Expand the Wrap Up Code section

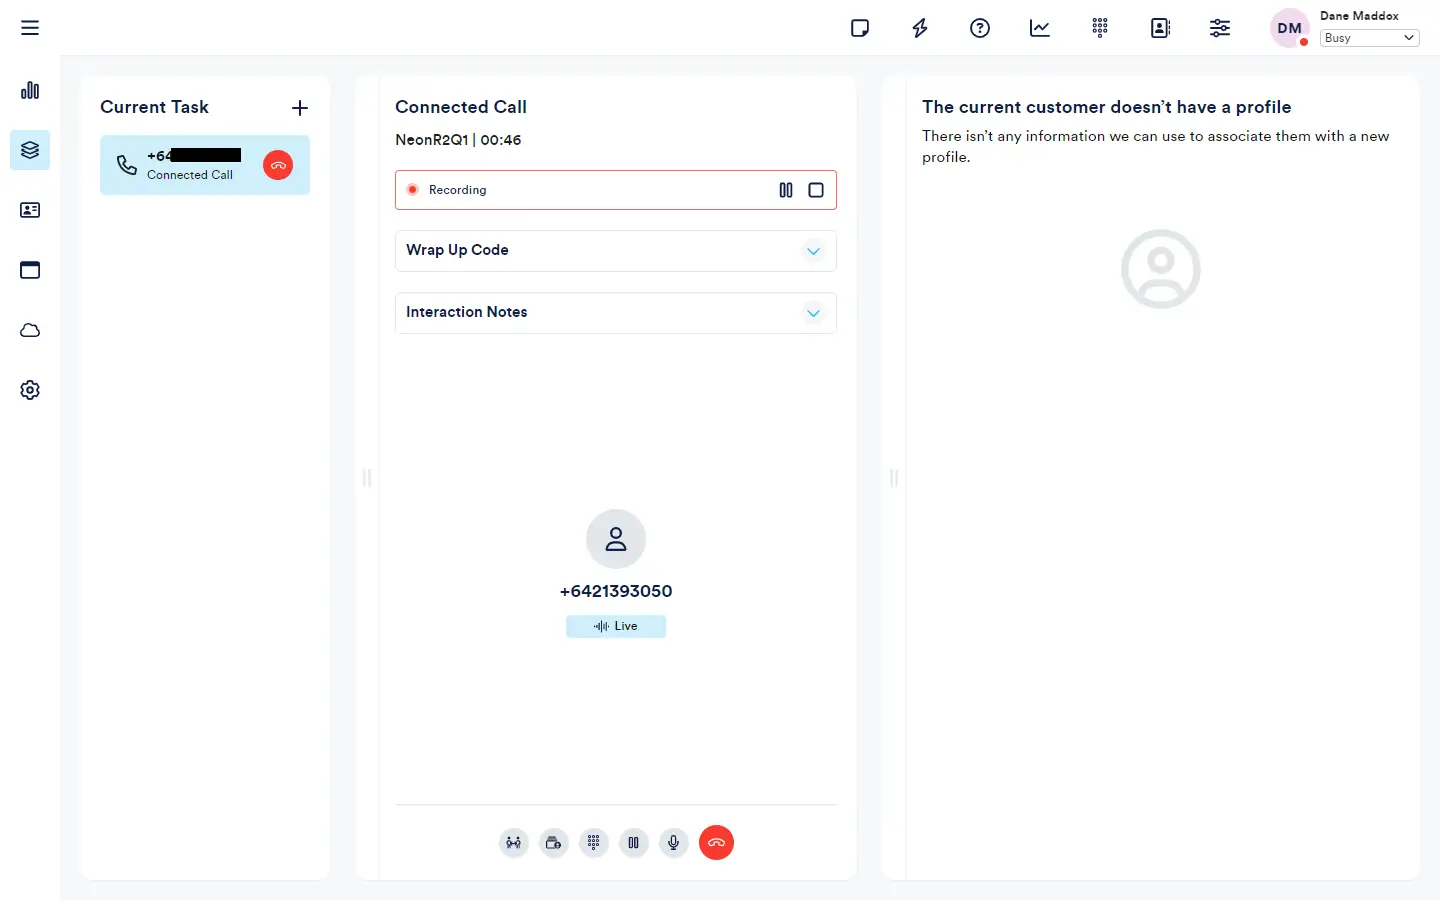813,251
